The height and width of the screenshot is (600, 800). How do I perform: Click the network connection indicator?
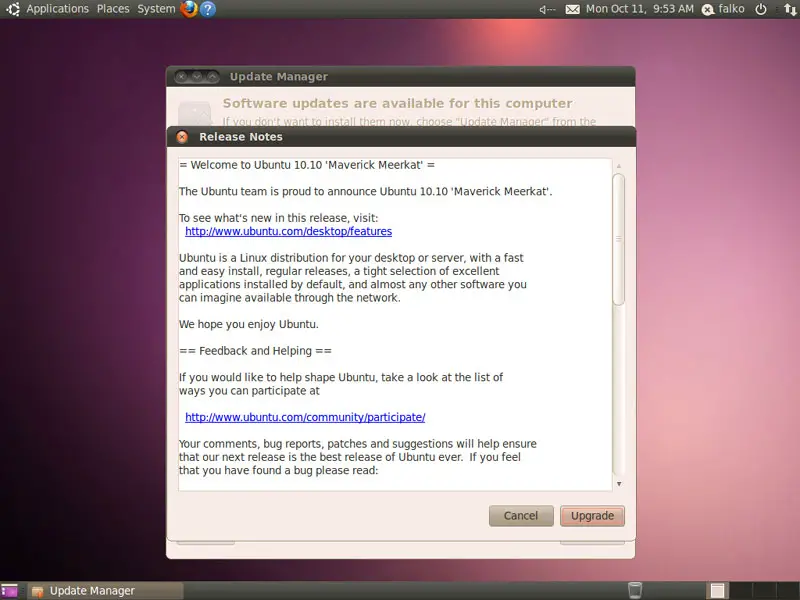790,9
